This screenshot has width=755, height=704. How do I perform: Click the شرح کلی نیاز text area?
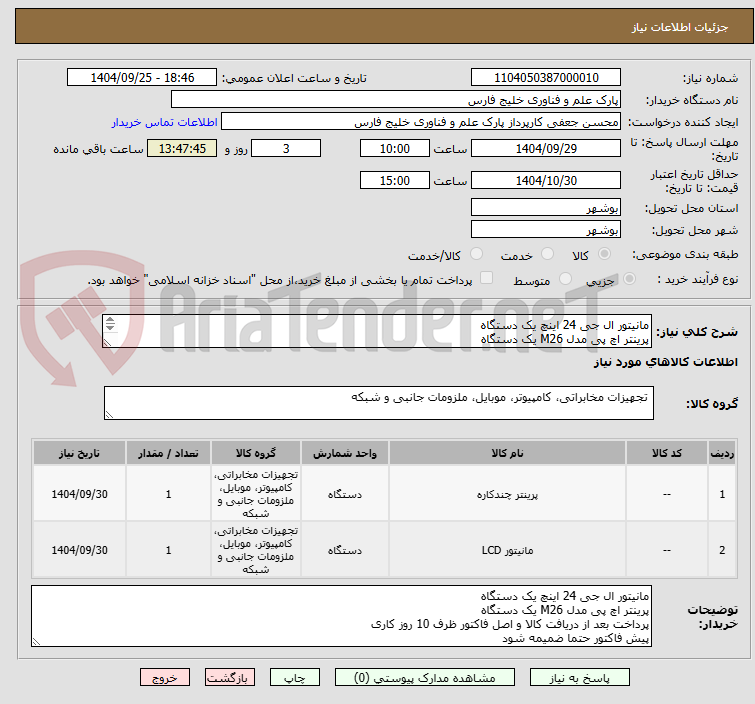coord(377,331)
